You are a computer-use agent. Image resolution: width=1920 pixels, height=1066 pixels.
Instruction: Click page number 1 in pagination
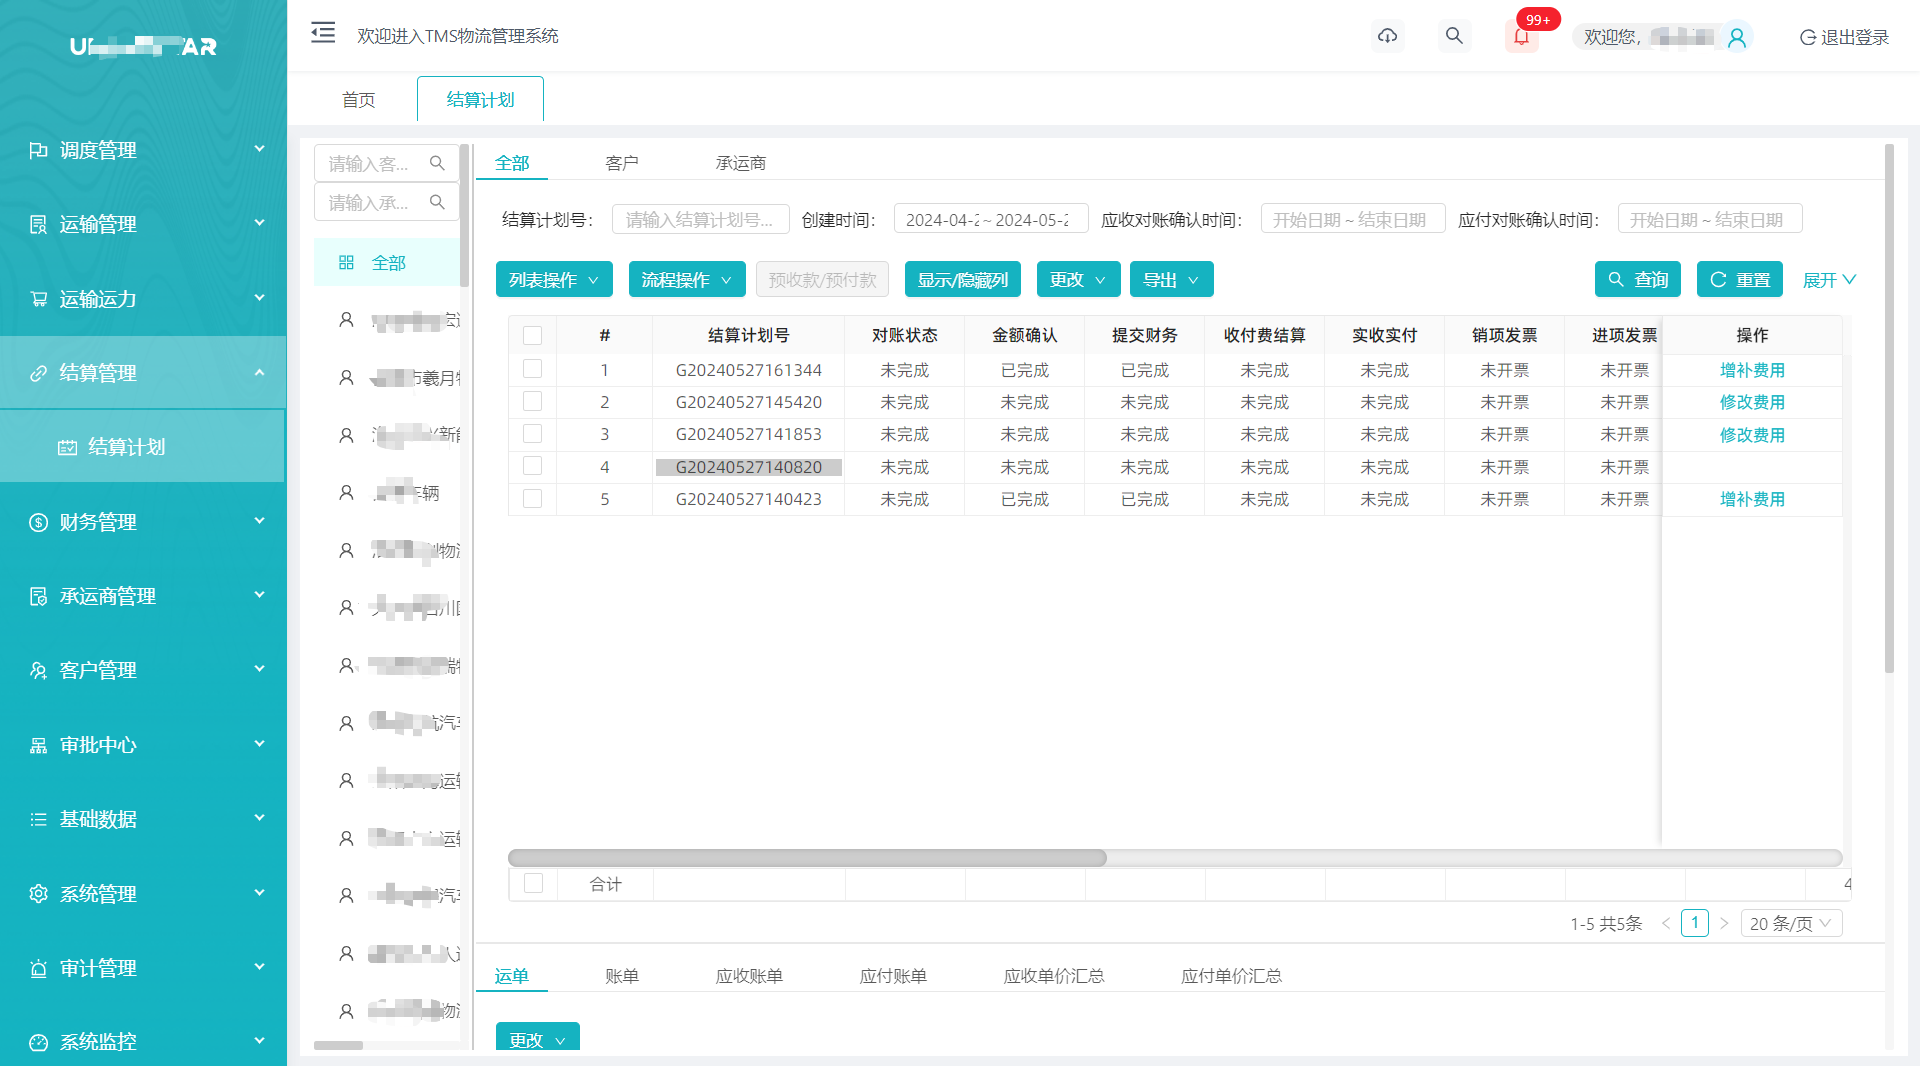point(1694,923)
